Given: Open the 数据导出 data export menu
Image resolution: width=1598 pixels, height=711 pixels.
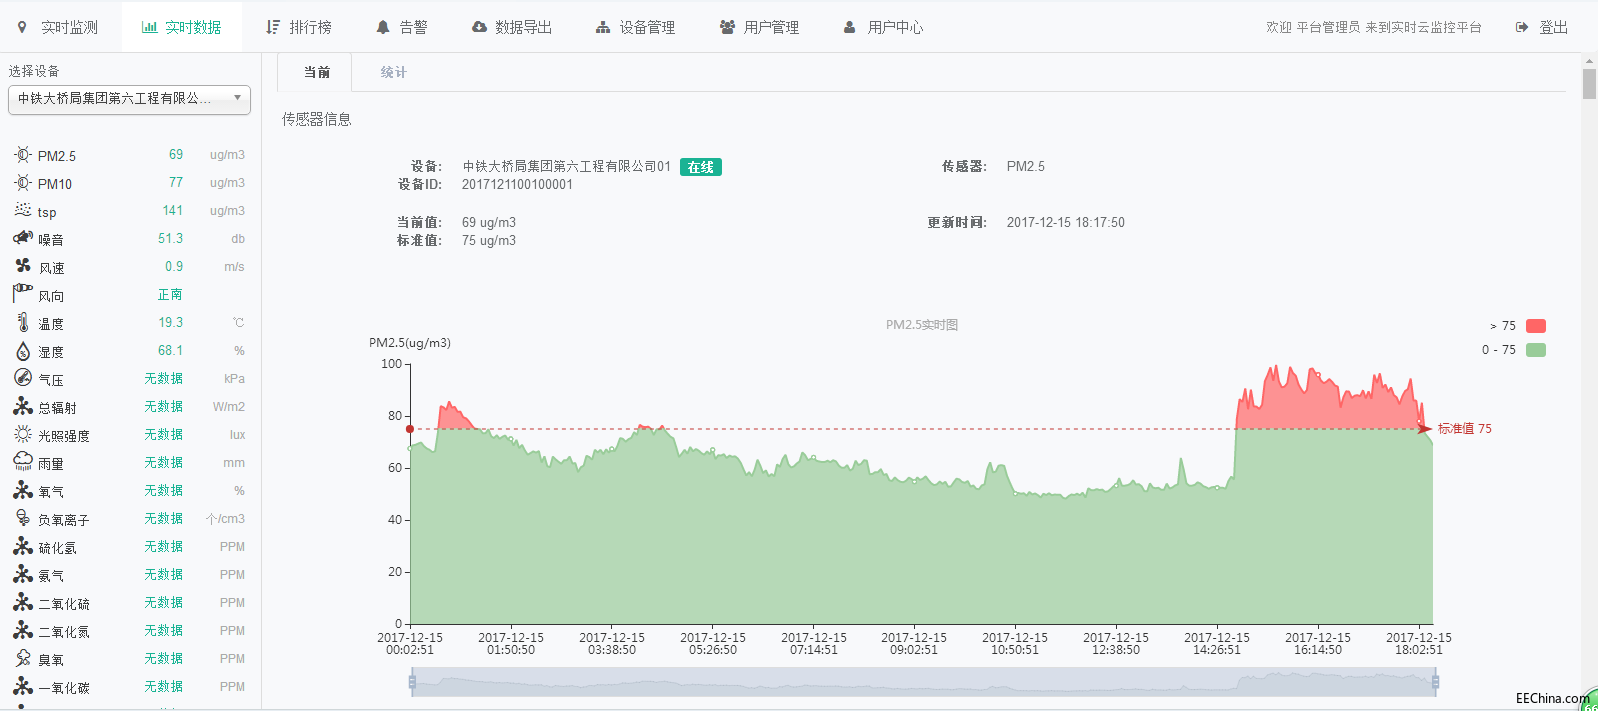Looking at the screenshot, I should [x=512, y=27].
